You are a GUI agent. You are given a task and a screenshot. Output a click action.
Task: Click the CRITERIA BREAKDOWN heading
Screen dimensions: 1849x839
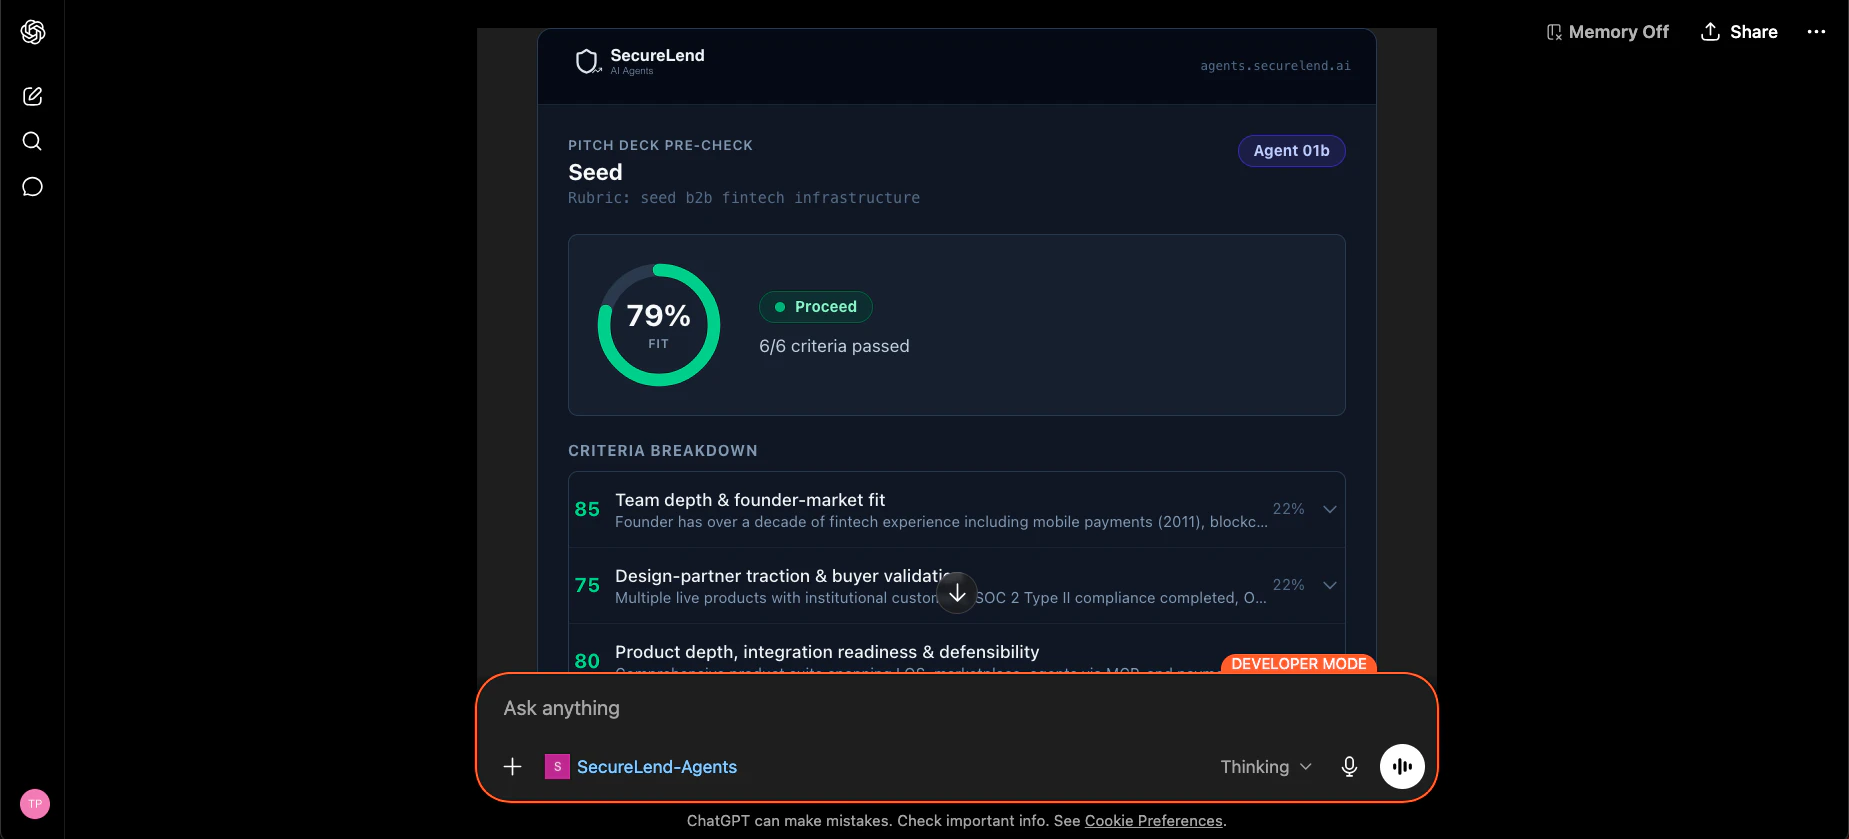point(663,451)
